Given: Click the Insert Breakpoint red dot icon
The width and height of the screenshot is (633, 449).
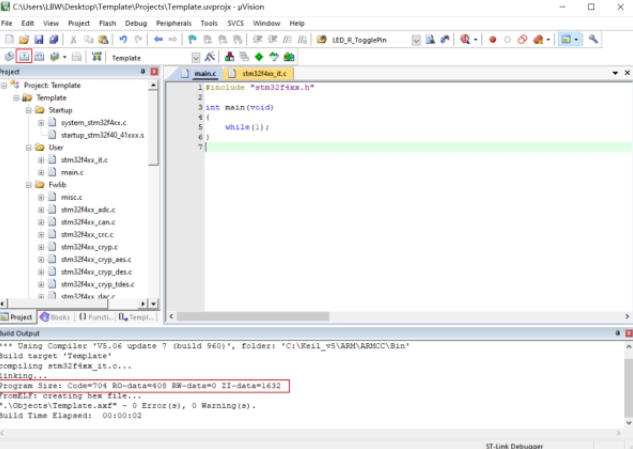Looking at the screenshot, I should pos(492,40).
